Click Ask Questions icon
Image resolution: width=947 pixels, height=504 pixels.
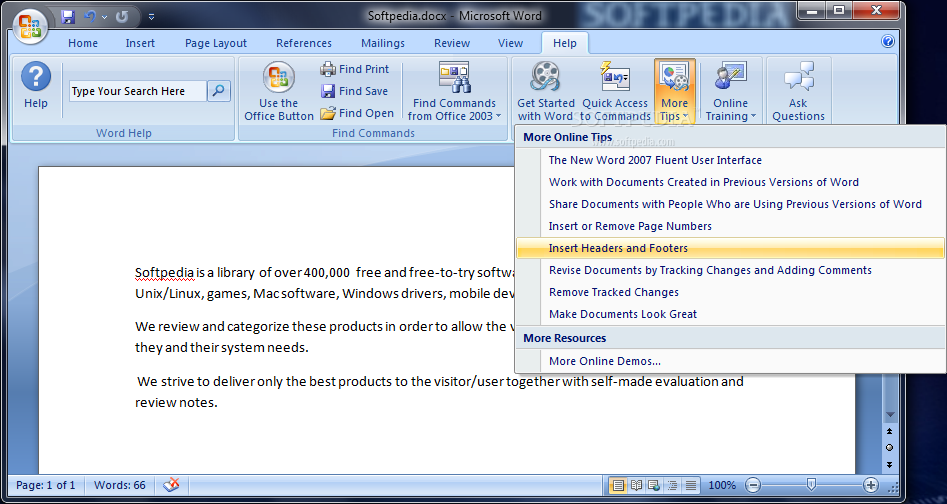click(798, 91)
